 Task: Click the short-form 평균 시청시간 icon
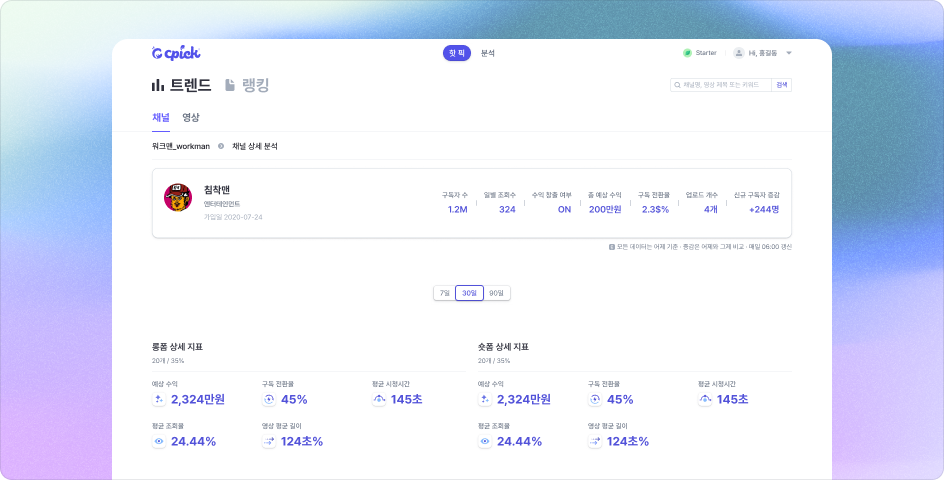pyautogui.click(x=705, y=399)
